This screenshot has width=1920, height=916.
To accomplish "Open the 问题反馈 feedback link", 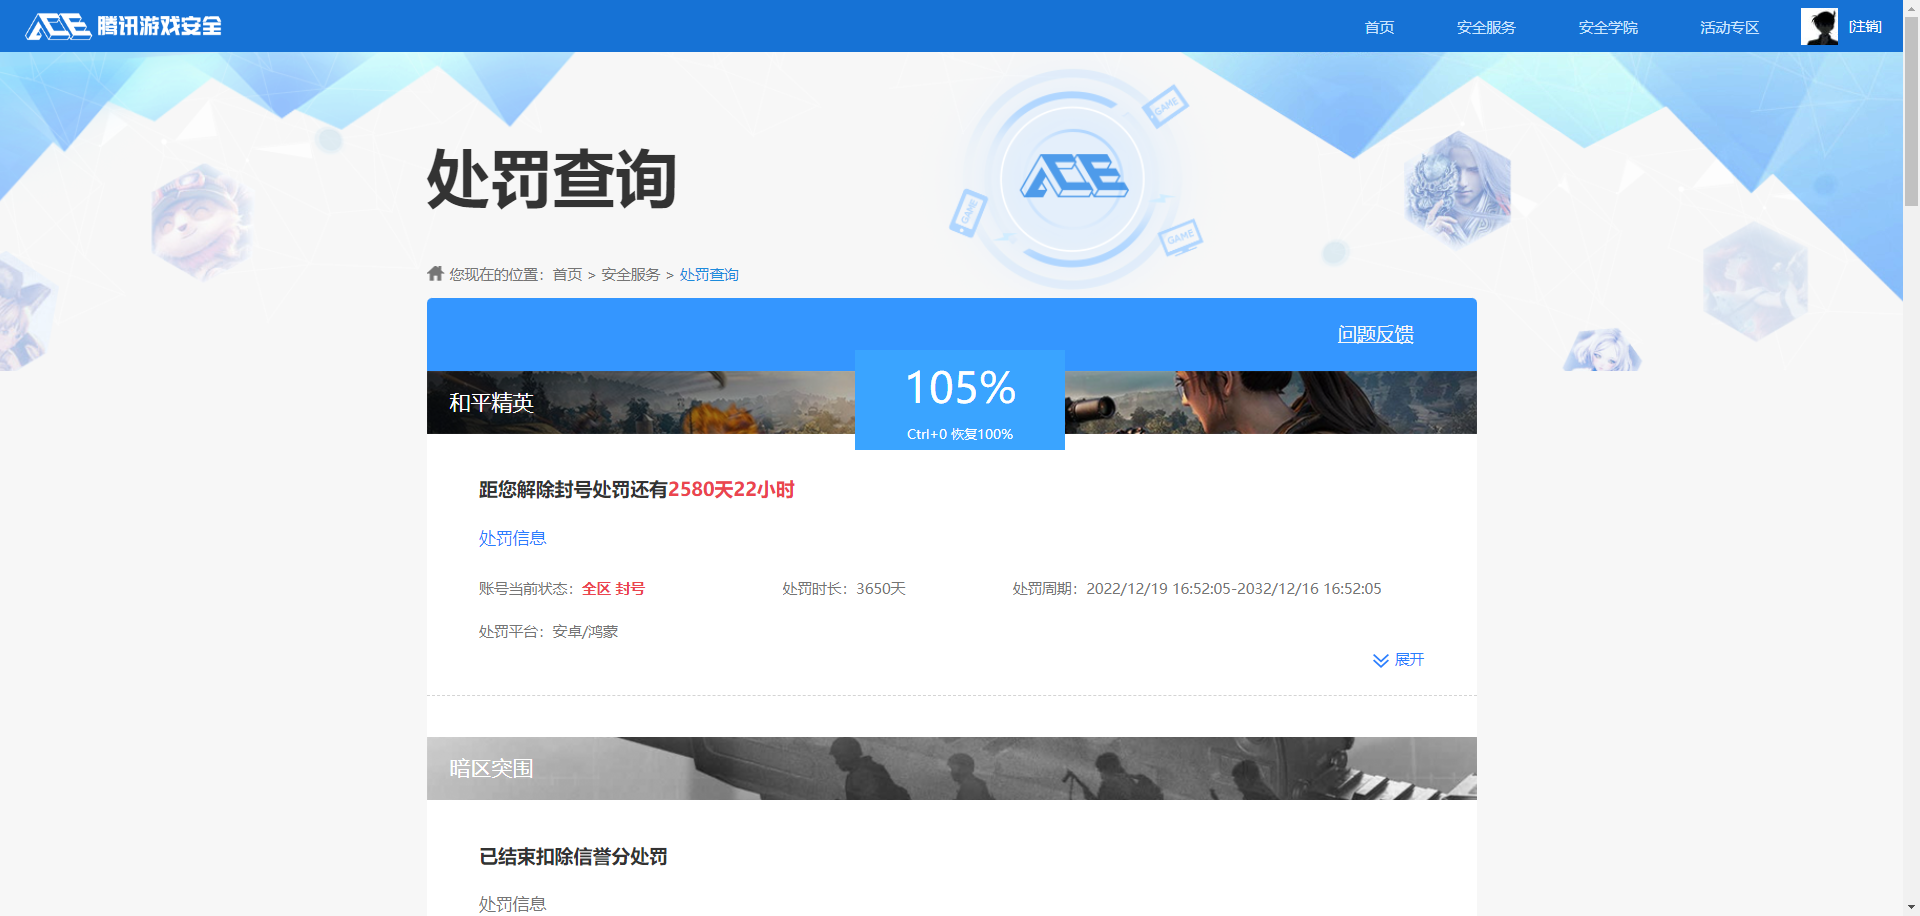I will (1376, 334).
